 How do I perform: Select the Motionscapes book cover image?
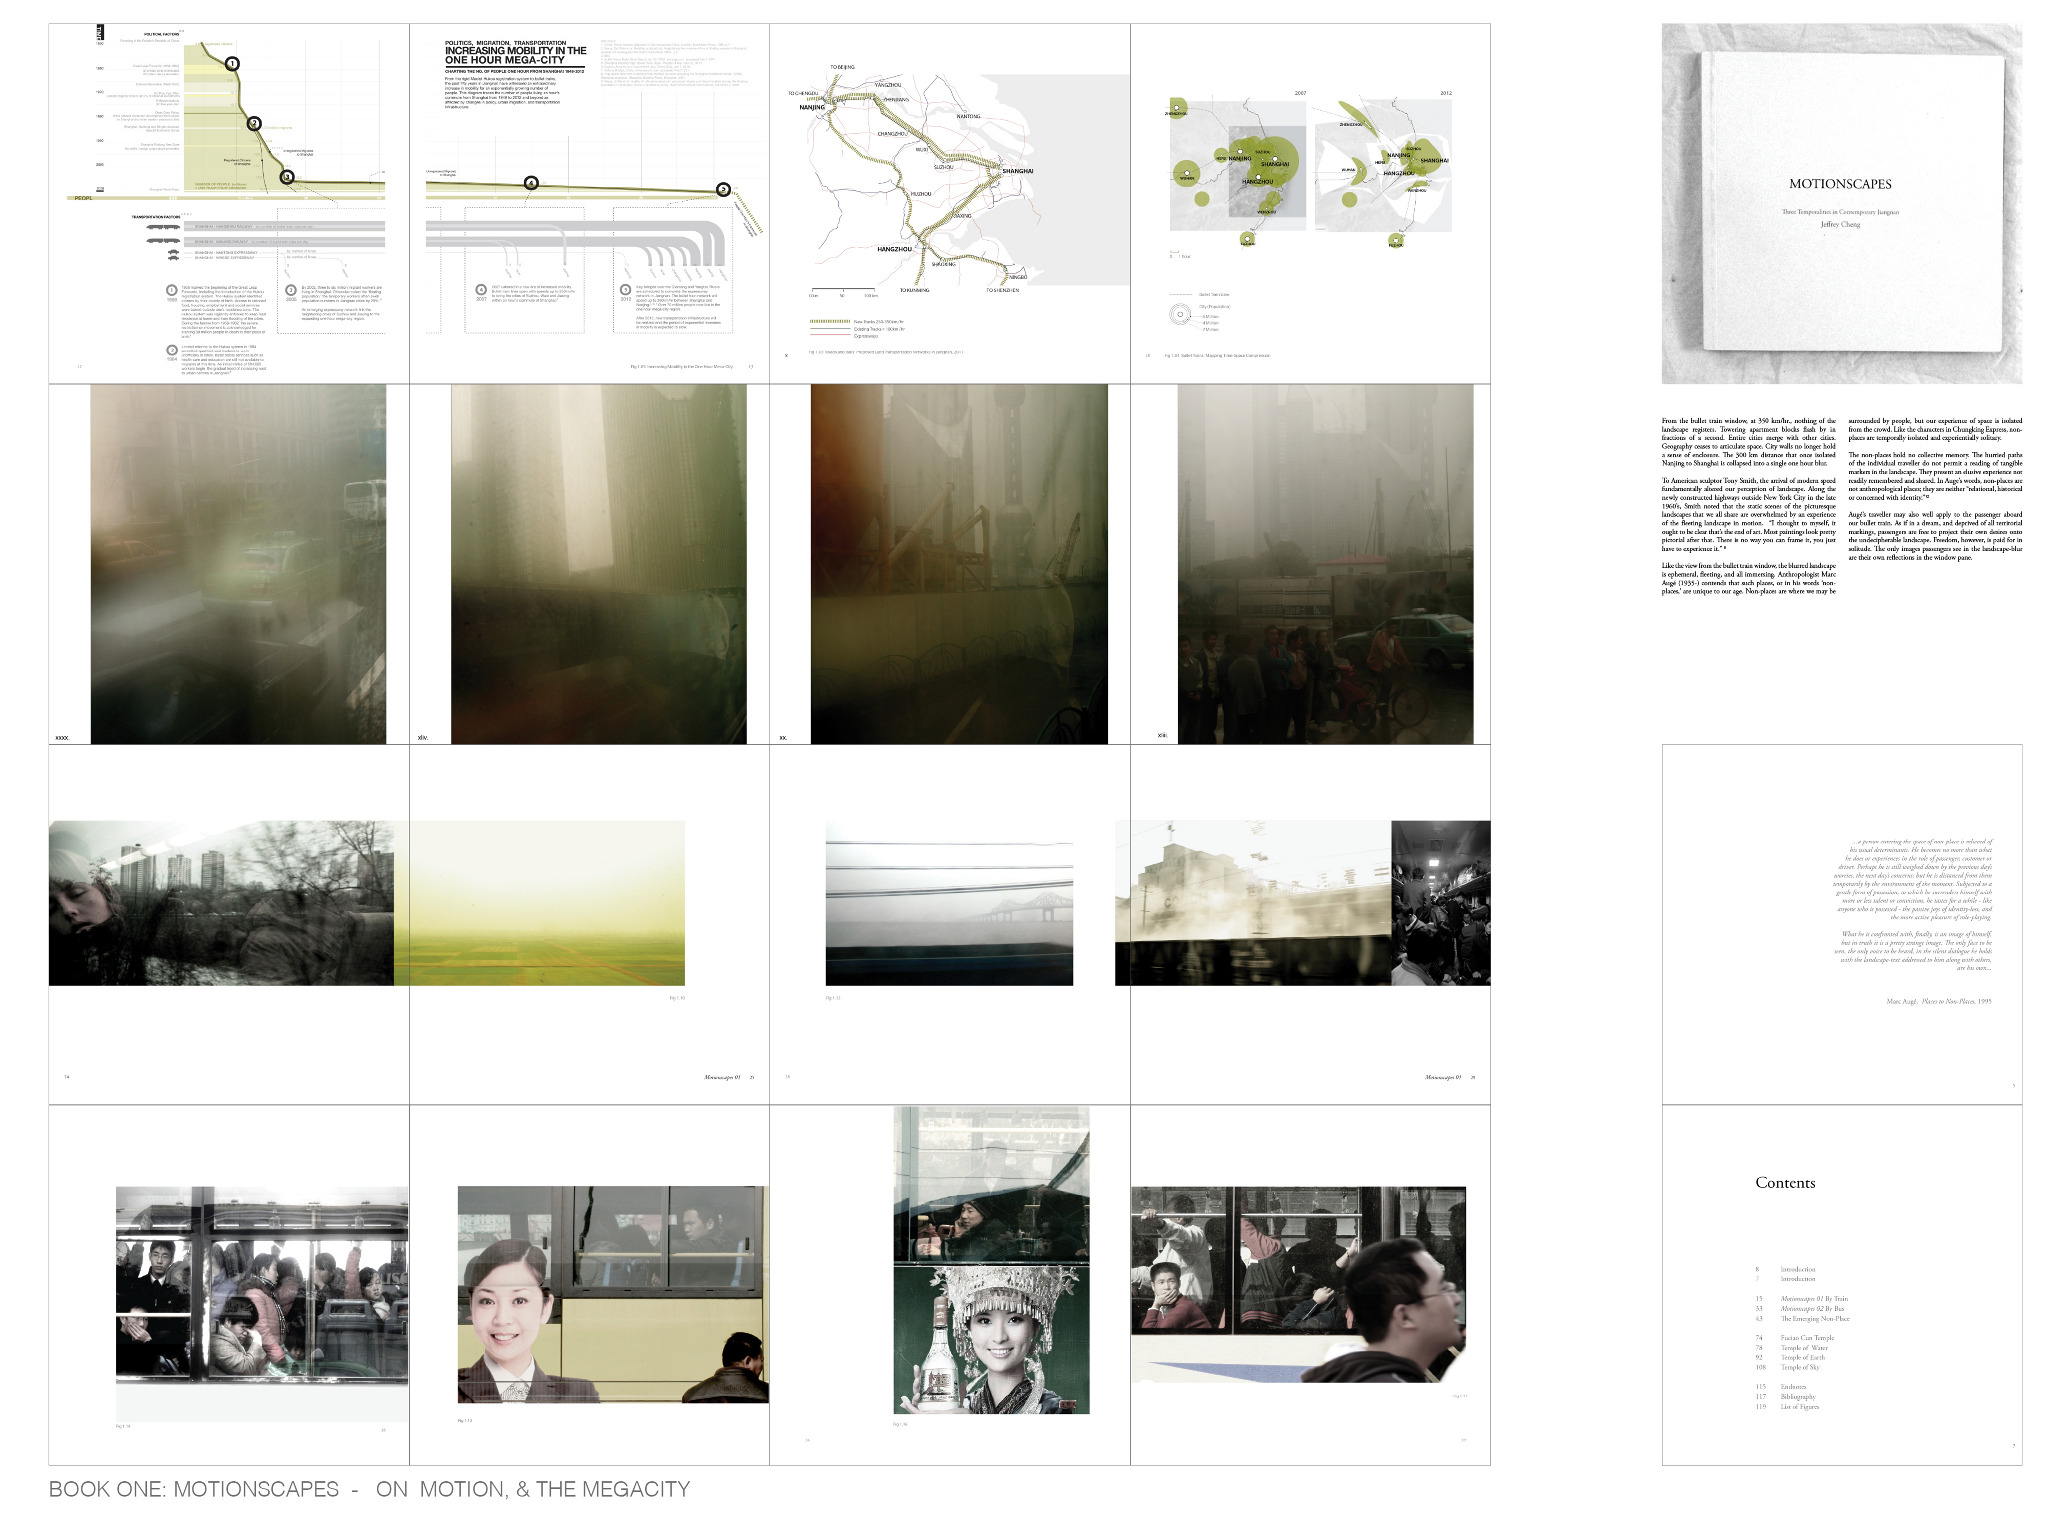[x=1841, y=203]
